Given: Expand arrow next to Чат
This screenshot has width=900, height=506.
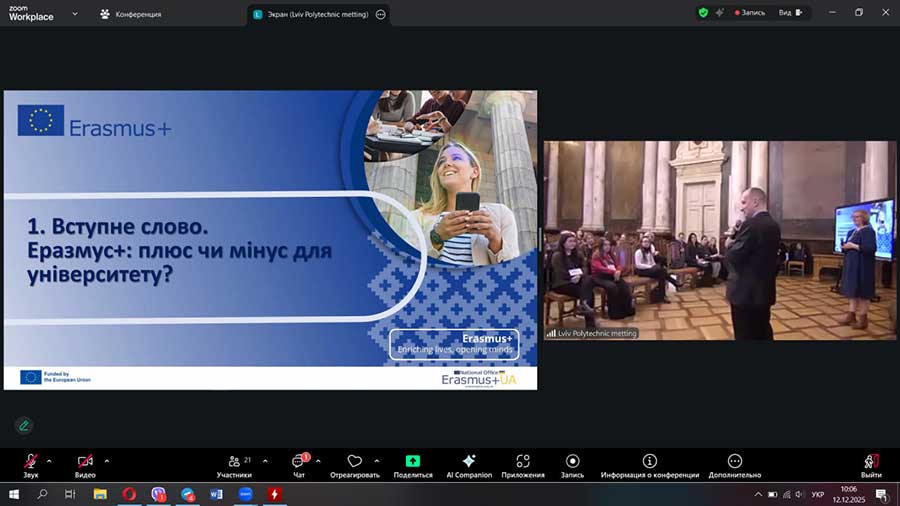Looking at the screenshot, I should (318, 461).
